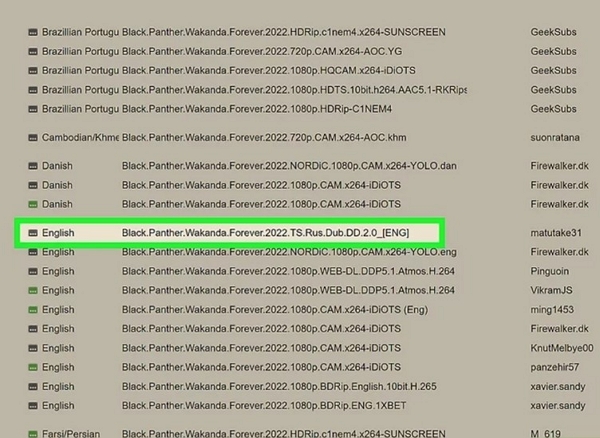Open KnutMelbye00's 1080p.CAM.x264-iDiOTS subtitle title
The image size is (600, 438).
click(x=261, y=348)
